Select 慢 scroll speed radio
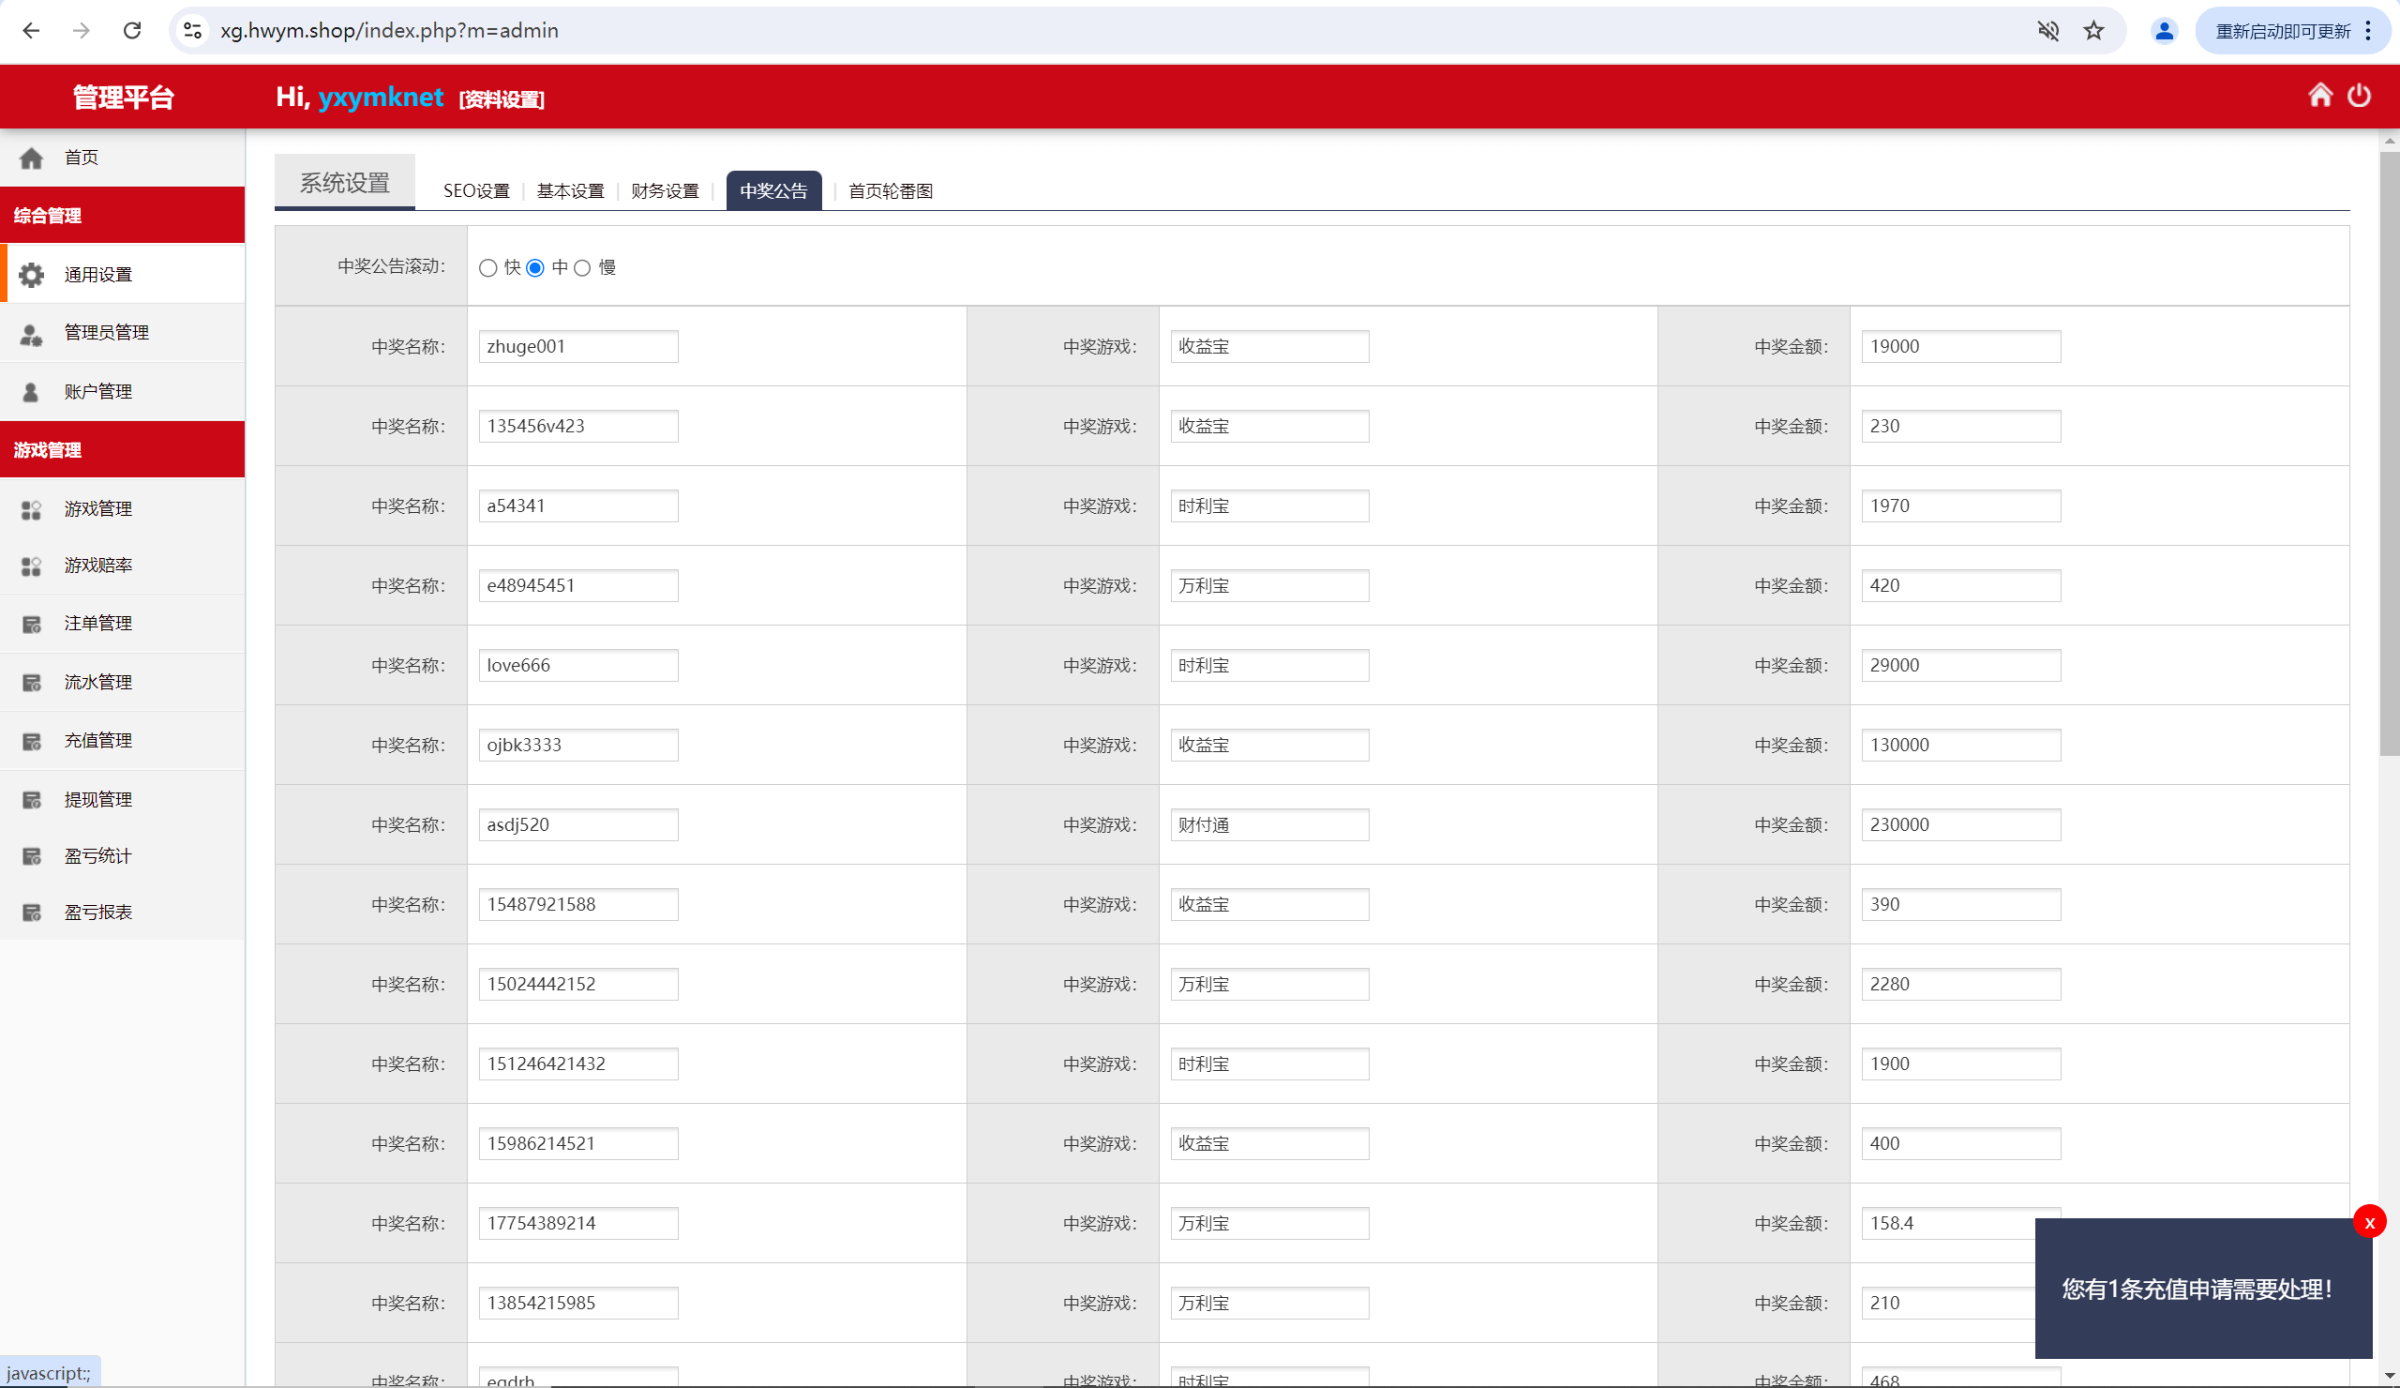This screenshot has width=2400, height=1388. (583, 268)
